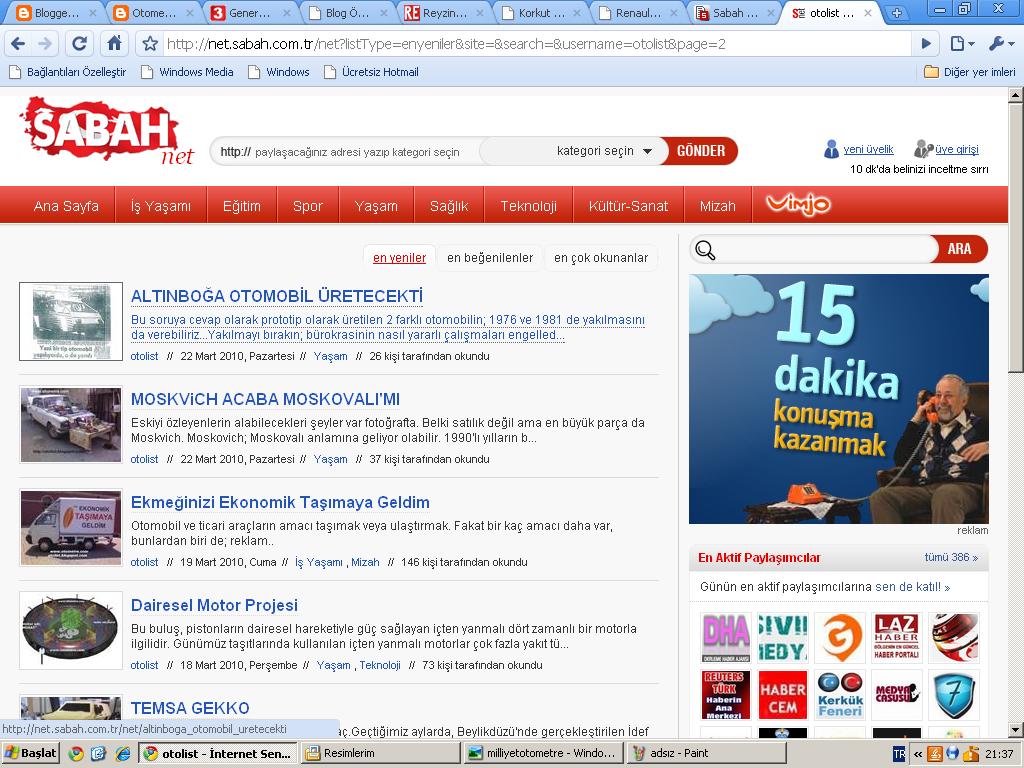Switch to the Blogger tab
Image resolution: width=1024 pixels, height=768 pixels.
56,13
